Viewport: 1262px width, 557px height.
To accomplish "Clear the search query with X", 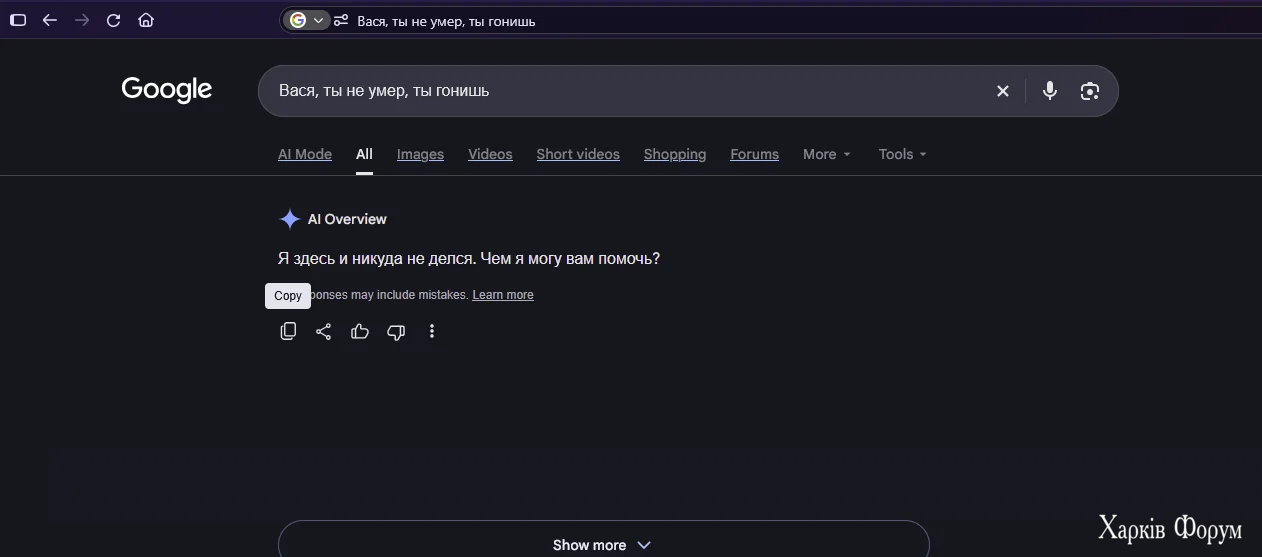I will click(x=1003, y=91).
